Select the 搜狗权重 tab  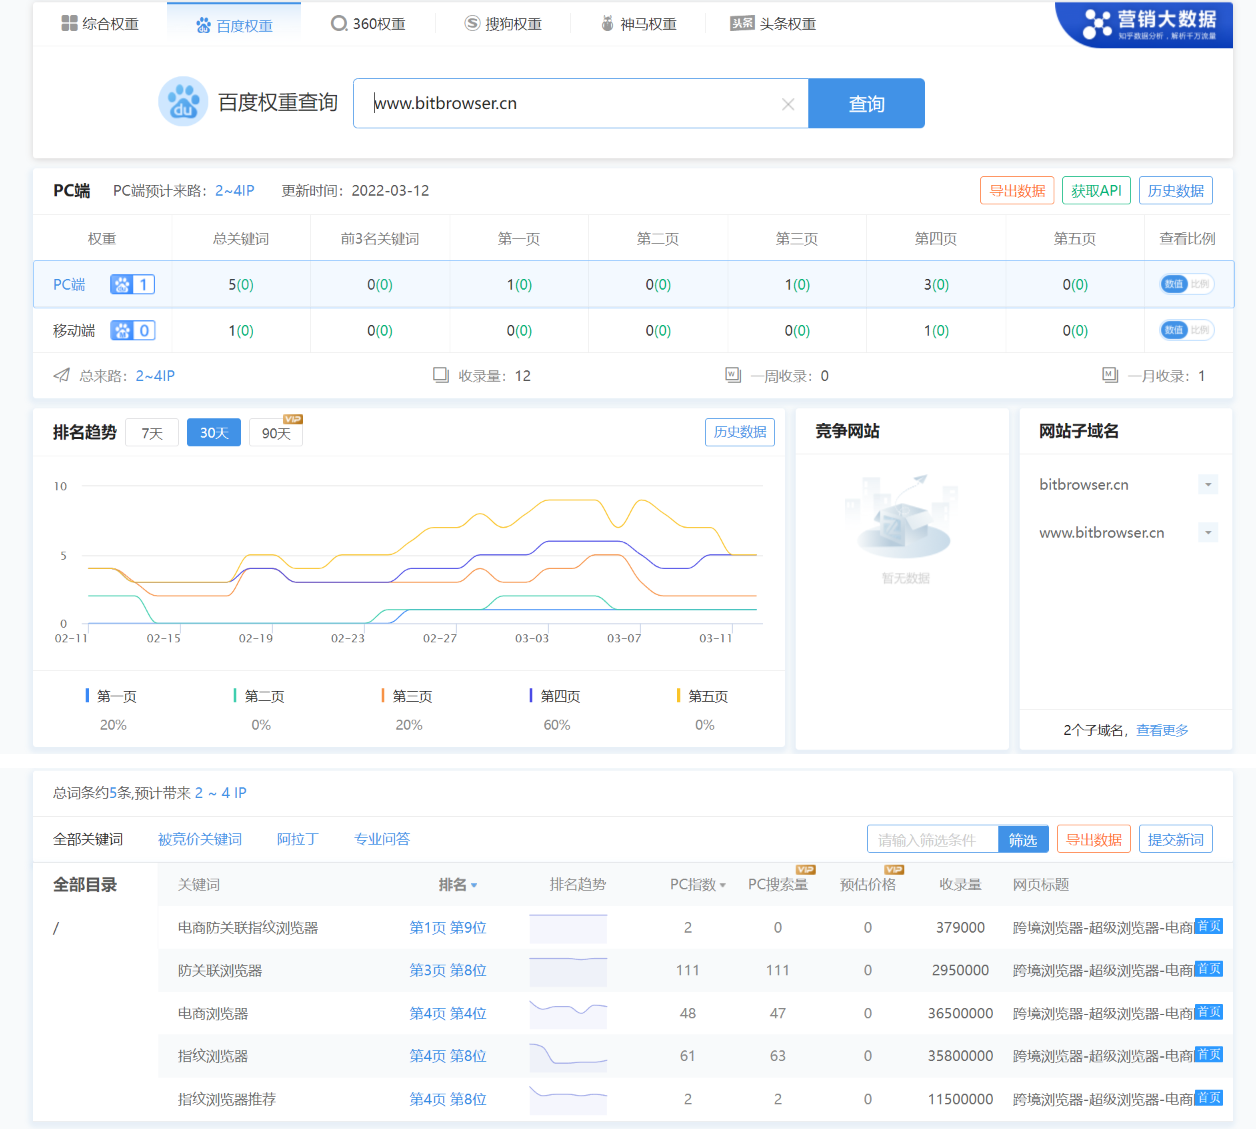(x=503, y=24)
